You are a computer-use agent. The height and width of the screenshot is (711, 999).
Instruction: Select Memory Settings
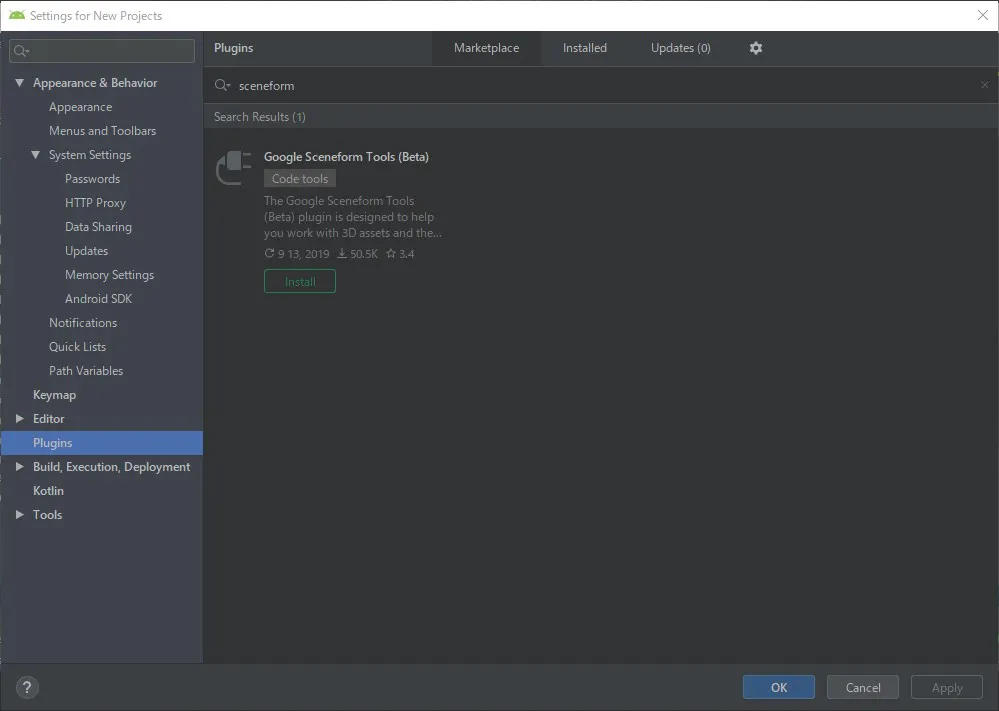109,275
